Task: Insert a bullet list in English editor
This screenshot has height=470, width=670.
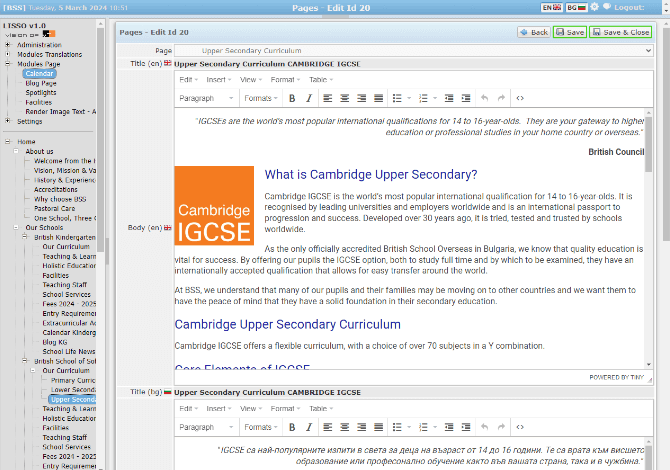Action: point(397,98)
